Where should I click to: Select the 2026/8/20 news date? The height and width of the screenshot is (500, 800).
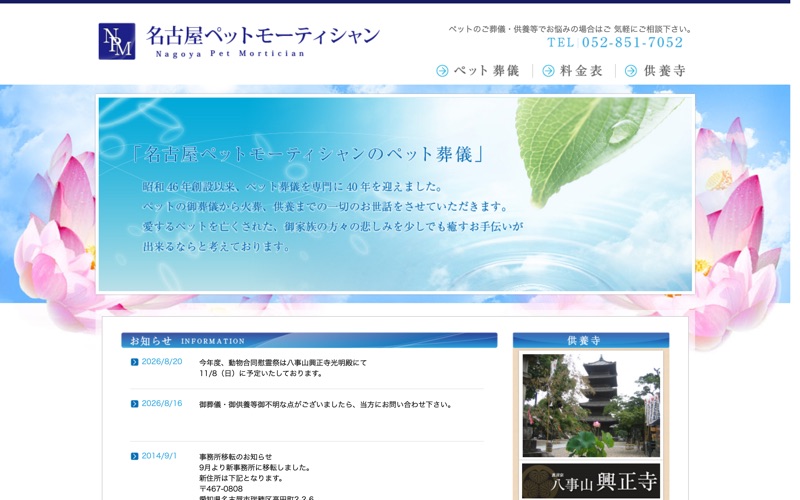click(x=162, y=362)
